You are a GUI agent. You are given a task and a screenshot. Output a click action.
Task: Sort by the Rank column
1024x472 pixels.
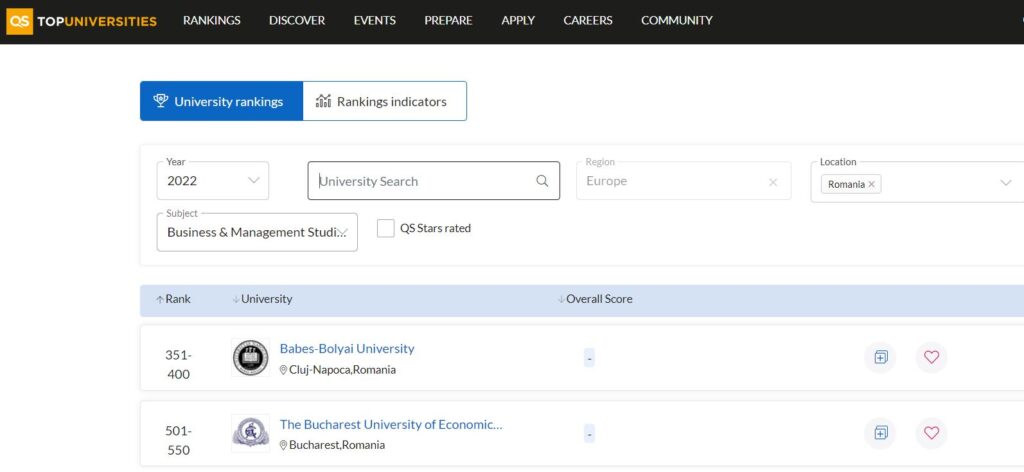click(x=174, y=299)
